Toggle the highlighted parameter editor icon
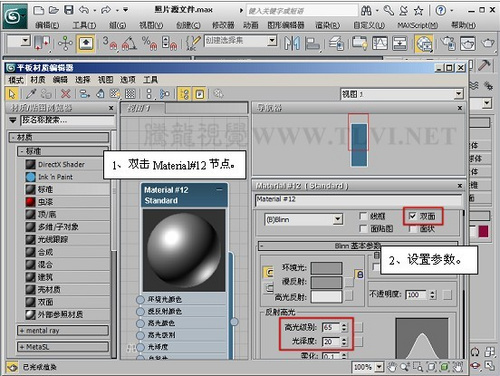This screenshot has height=376, width=500. [x=199, y=94]
